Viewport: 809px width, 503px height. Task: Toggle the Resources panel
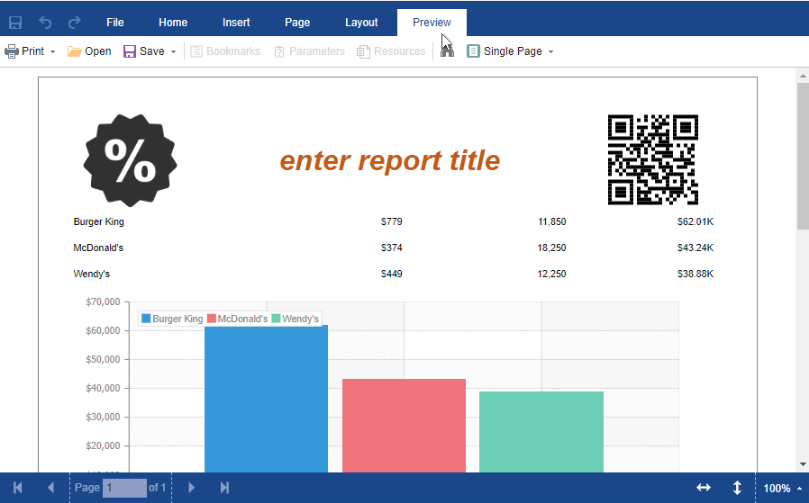pos(391,51)
